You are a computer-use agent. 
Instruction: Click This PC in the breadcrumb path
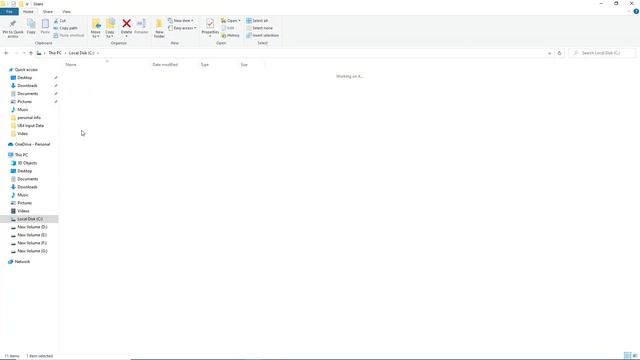tap(55, 53)
